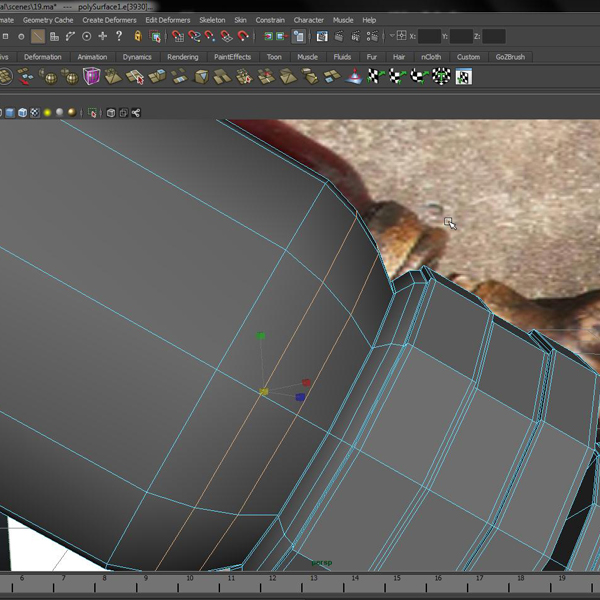The image size is (600, 600).
Task: Open the Character menu
Action: (x=308, y=20)
